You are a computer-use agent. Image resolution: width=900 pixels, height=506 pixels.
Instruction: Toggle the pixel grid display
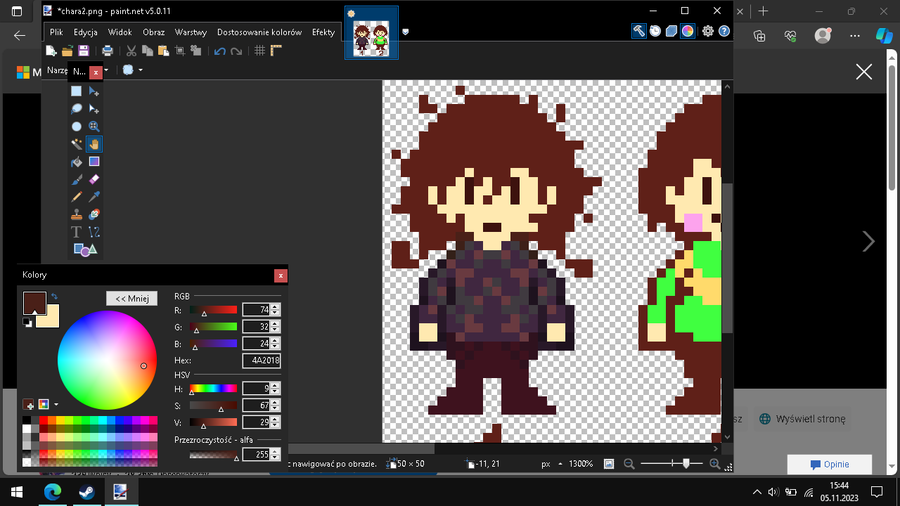259,51
